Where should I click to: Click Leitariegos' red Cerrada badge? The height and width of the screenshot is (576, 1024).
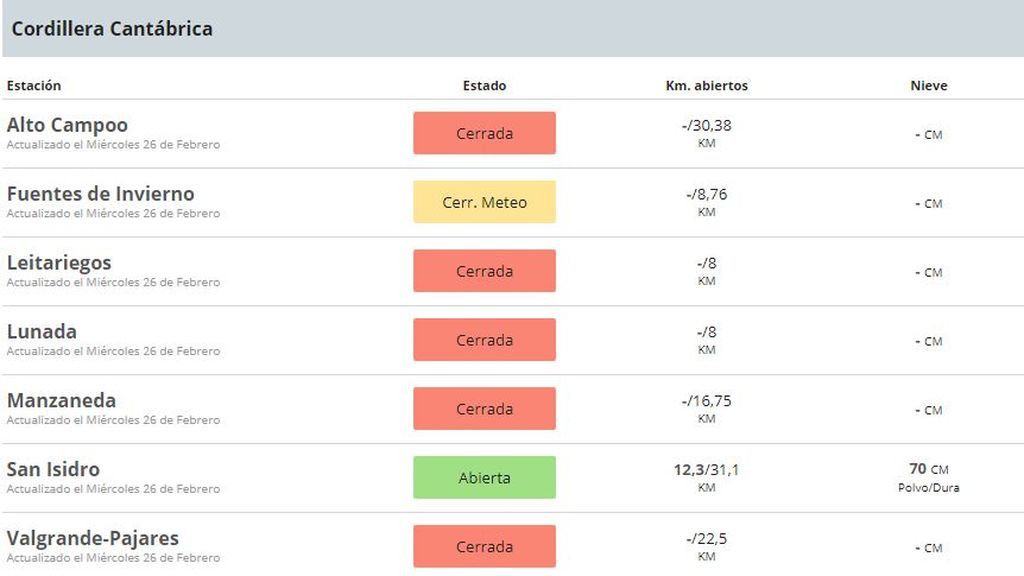[485, 271]
